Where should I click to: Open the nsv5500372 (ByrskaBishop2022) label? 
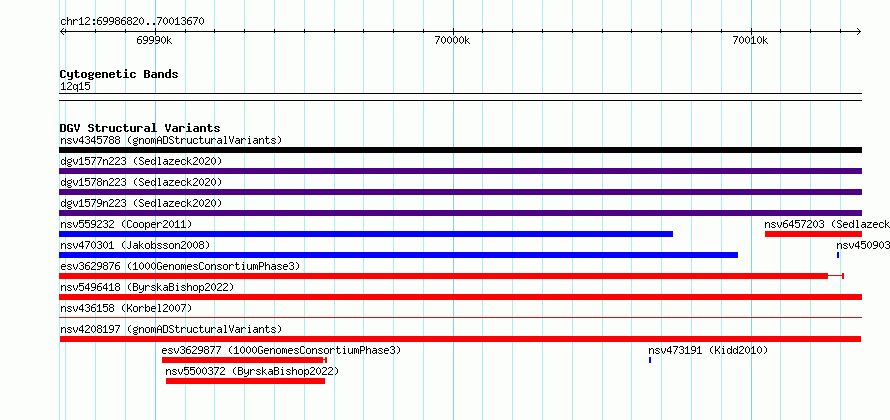coord(253,371)
